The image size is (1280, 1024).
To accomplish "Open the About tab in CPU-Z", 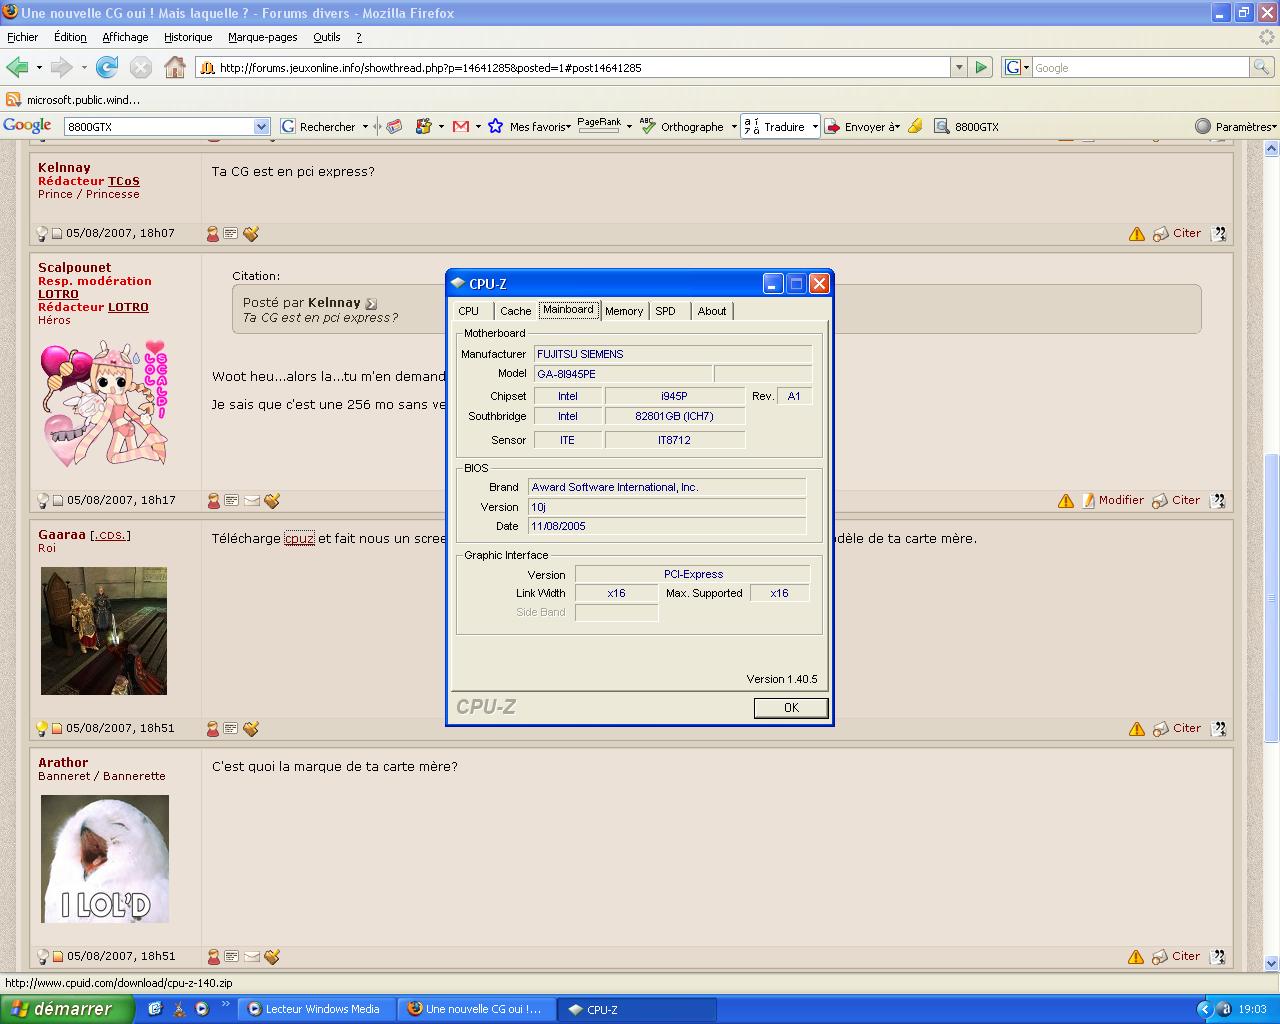I will pyautogui.click(x=712, y=311).
